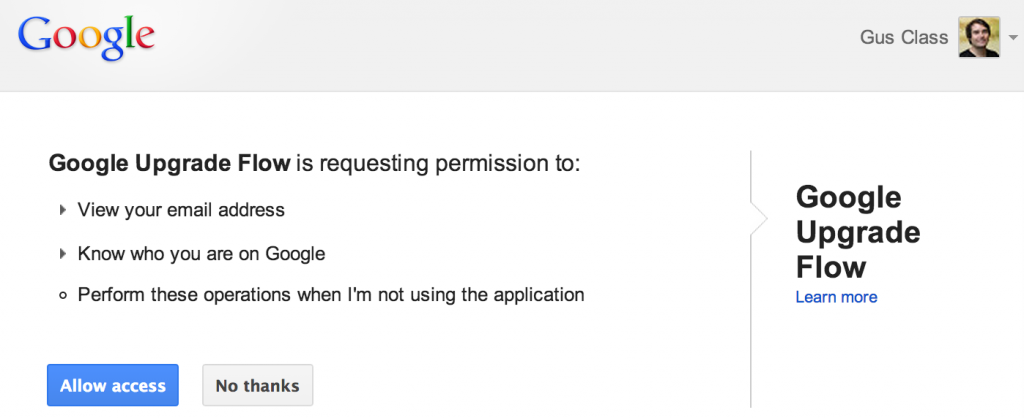Expand Know who you are on Google
The image size is (1024, 418).
point(63,253)
